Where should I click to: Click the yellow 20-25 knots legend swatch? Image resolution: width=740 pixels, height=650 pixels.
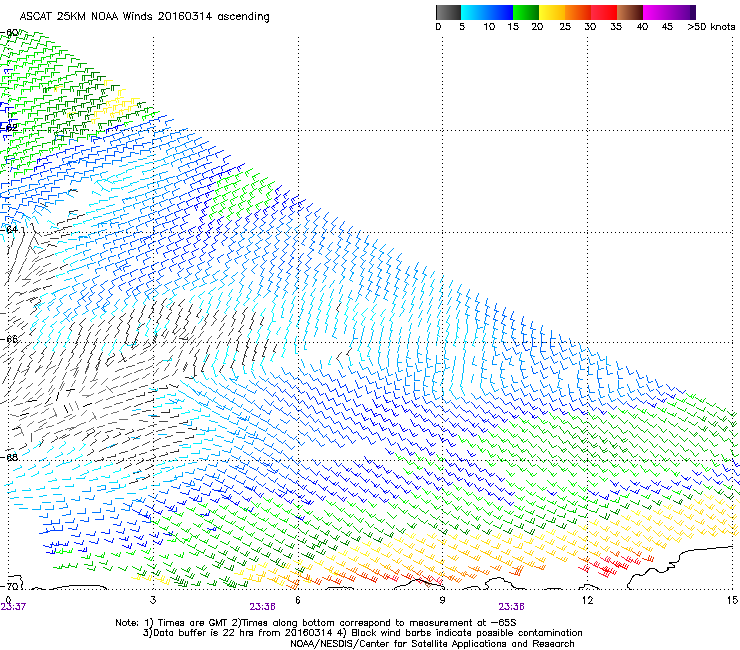coord(552,12)
